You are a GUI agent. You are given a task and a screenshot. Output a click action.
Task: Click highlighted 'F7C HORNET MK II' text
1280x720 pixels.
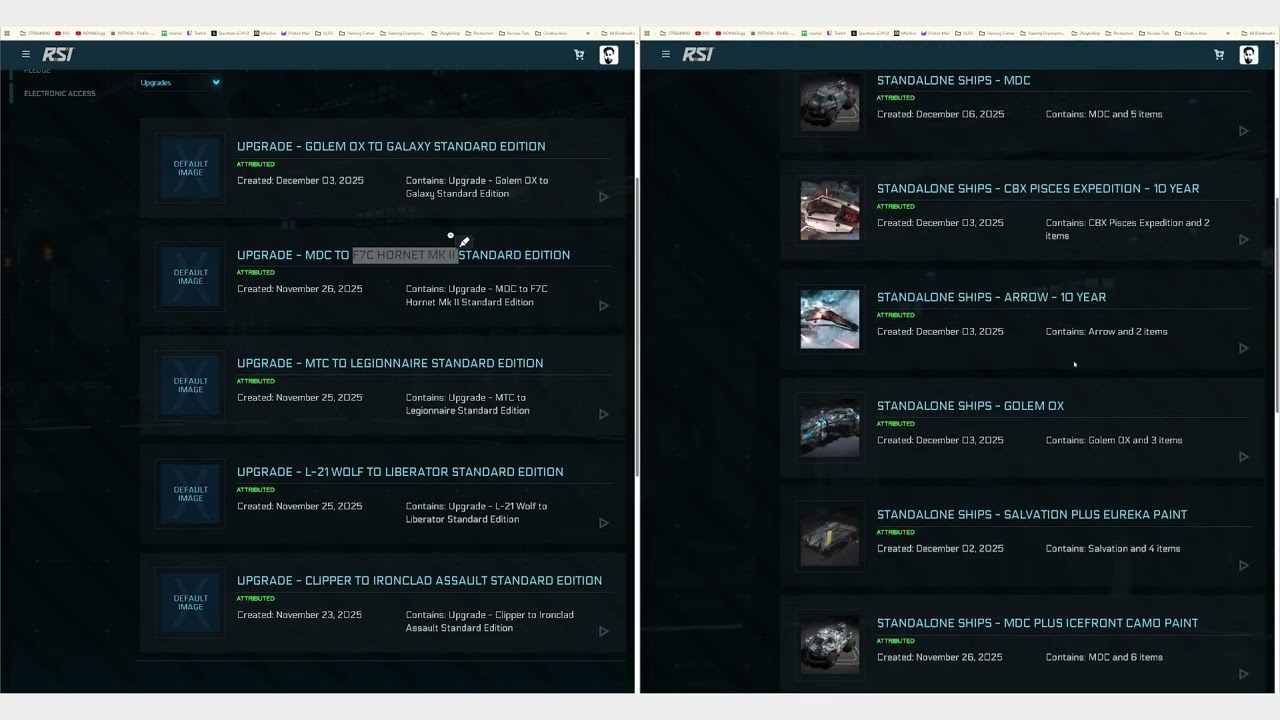[404, 255]
